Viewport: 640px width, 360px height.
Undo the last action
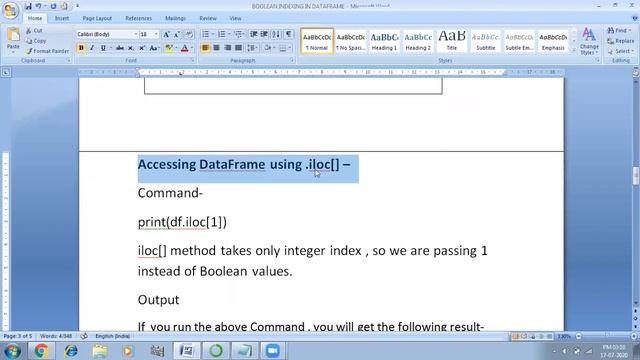tap(38, 6)
